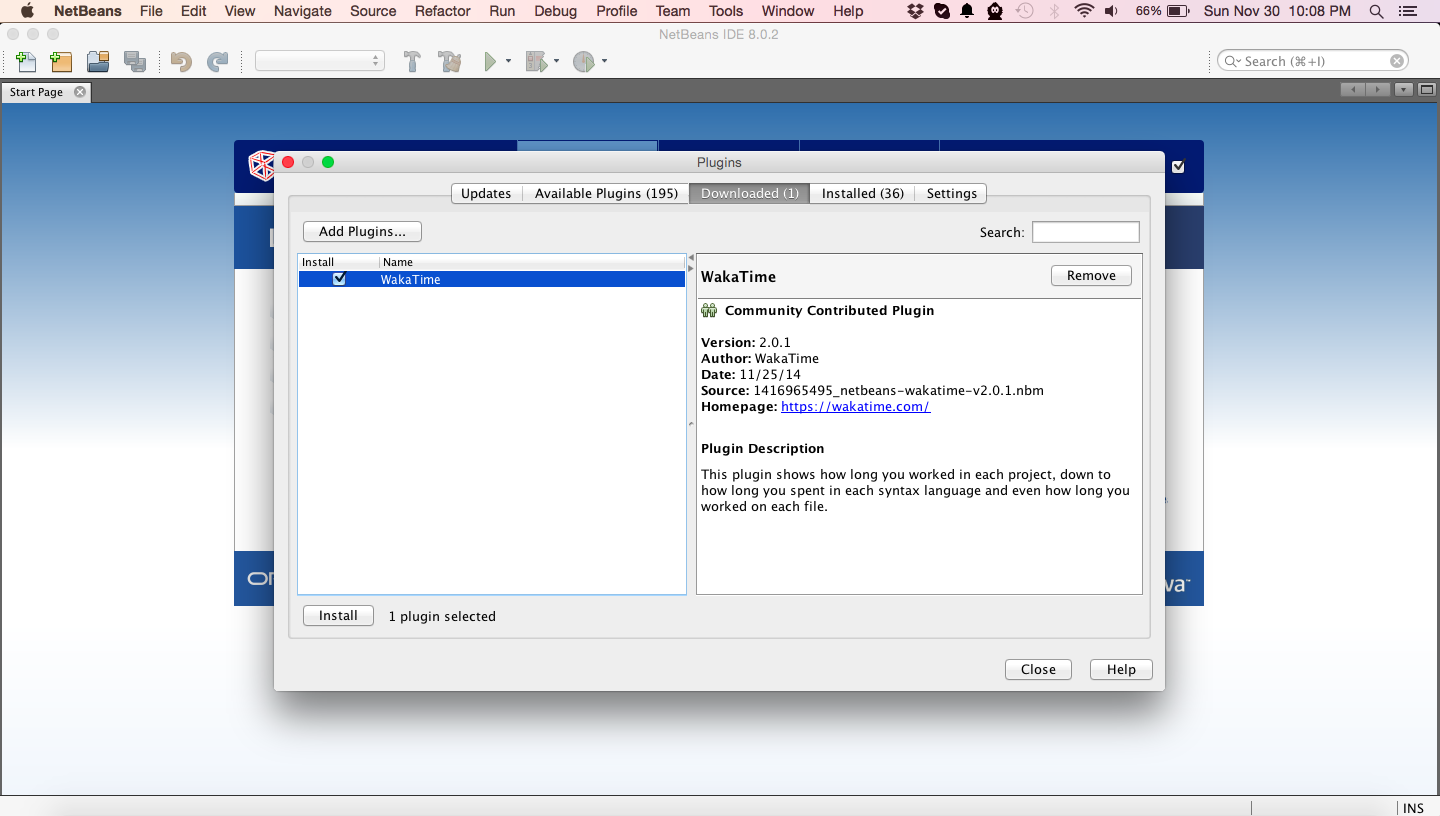Click the Undo arrow in the toolbar
This screenshot has height=816, width=1440.
point(181,61)
